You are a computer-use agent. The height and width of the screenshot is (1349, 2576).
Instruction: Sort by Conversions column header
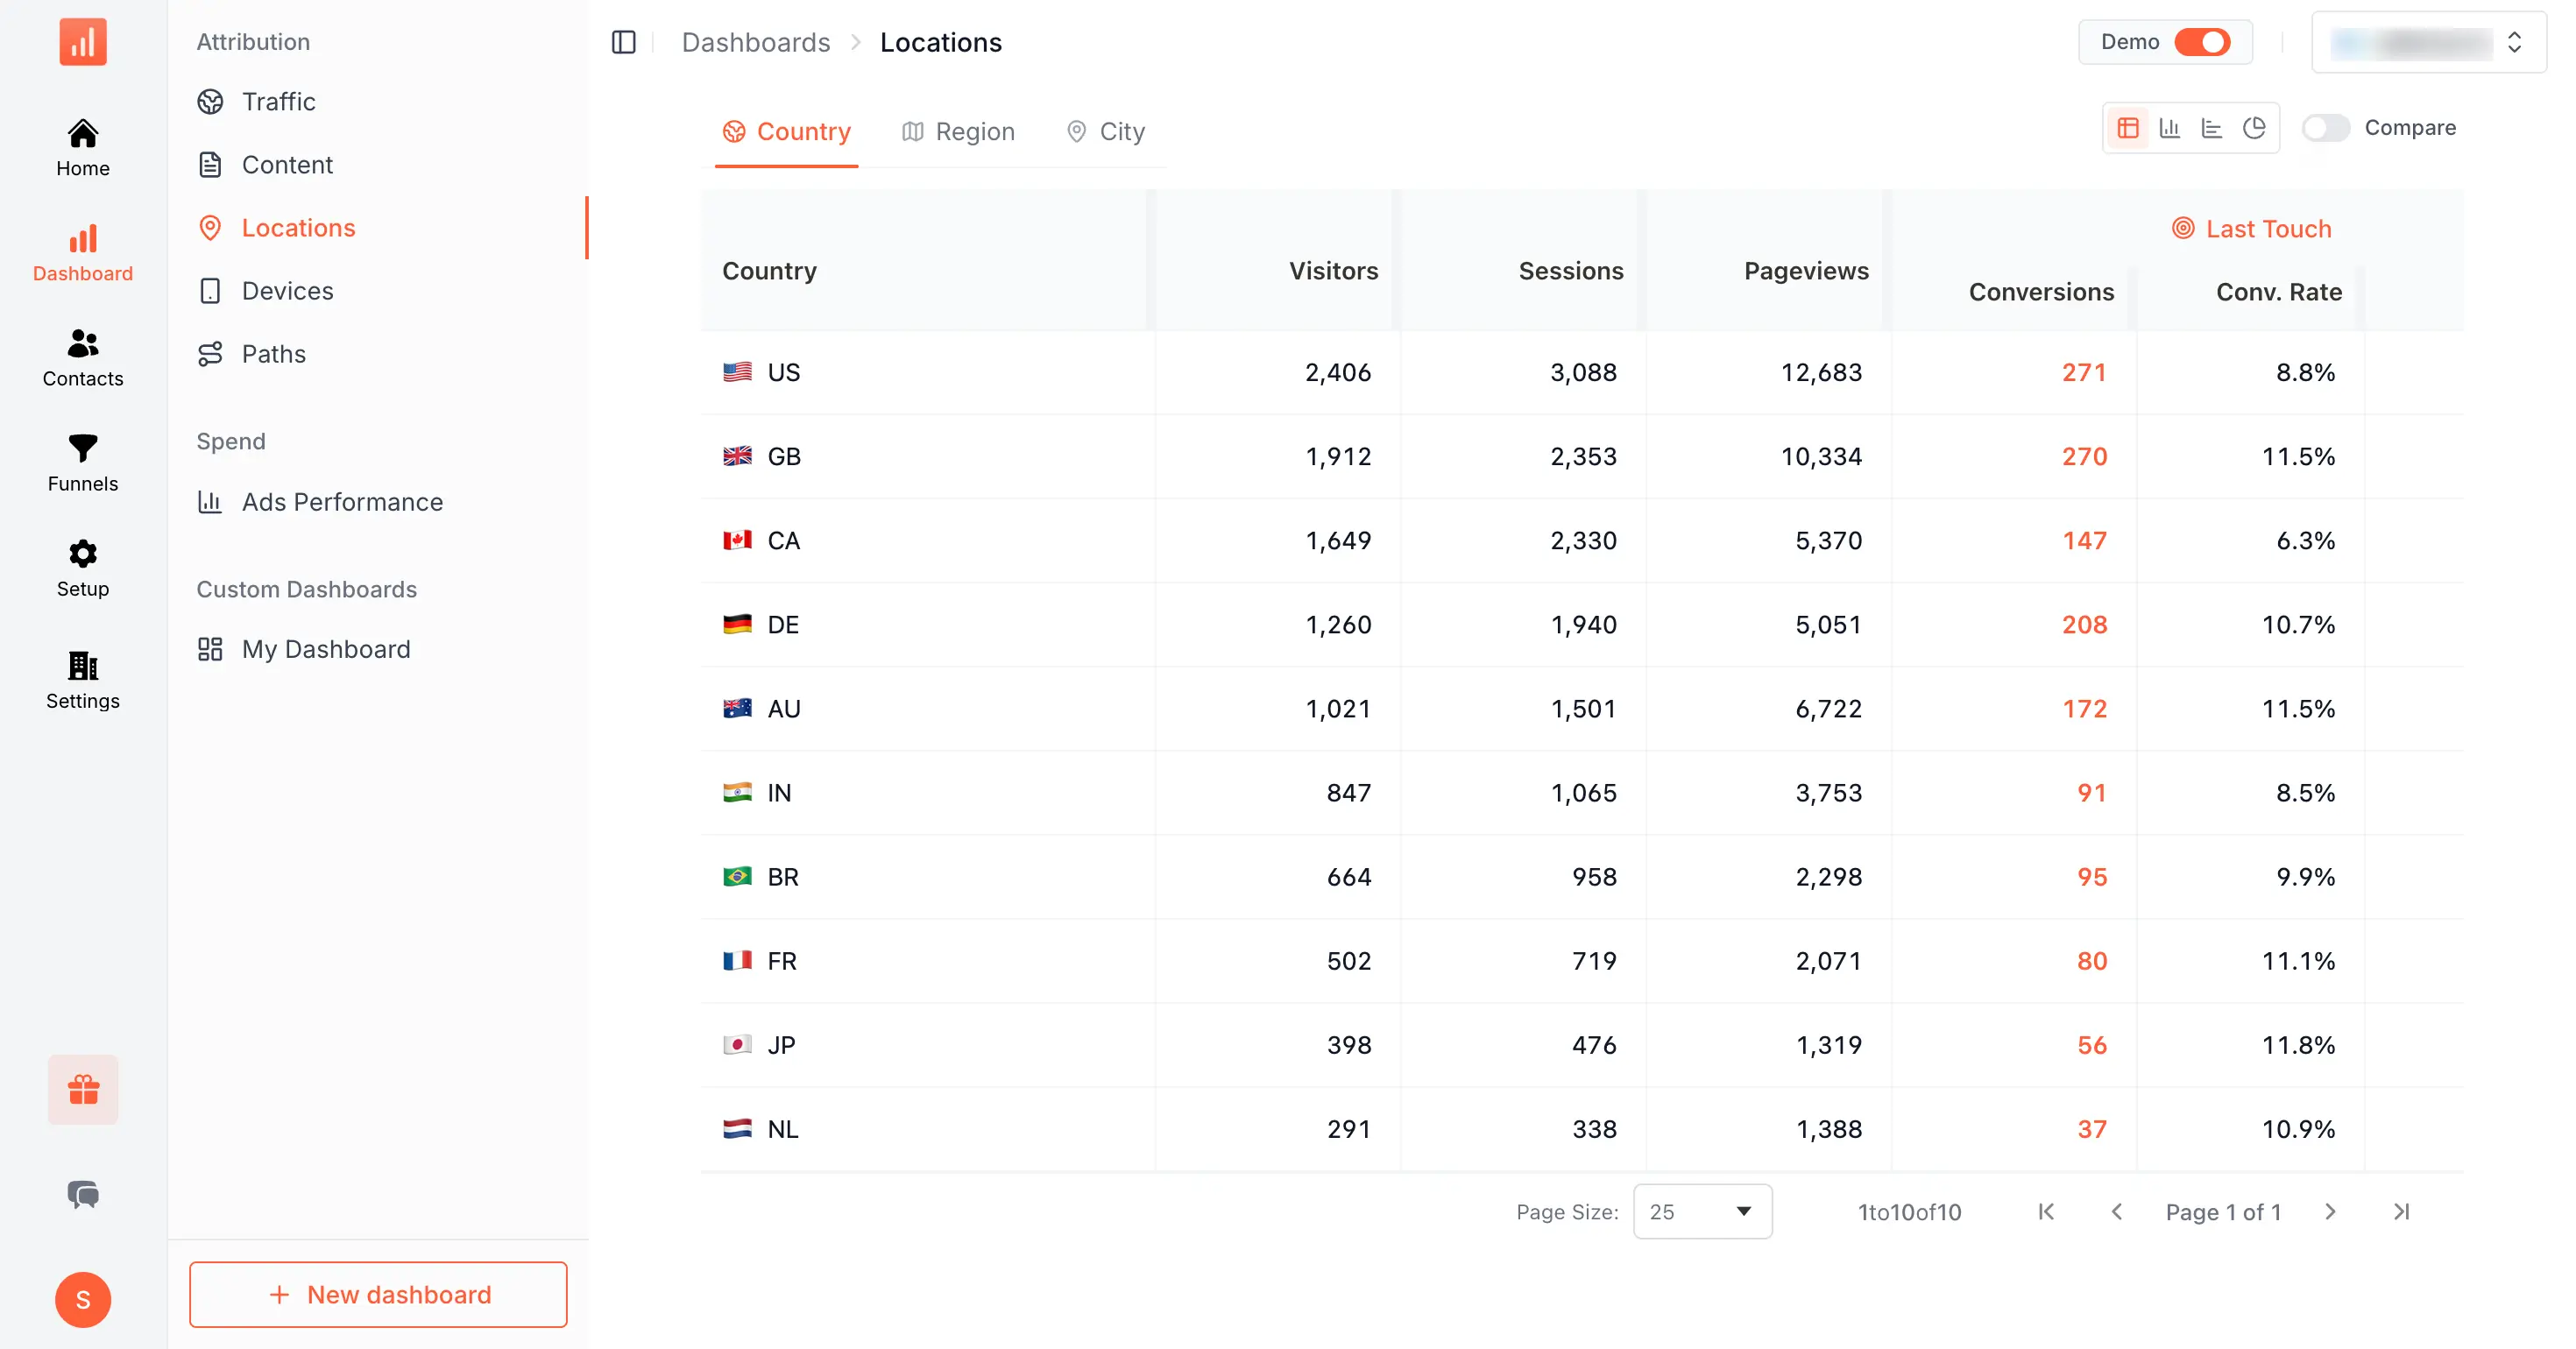pyautogui.click(x=2041, y=292)
